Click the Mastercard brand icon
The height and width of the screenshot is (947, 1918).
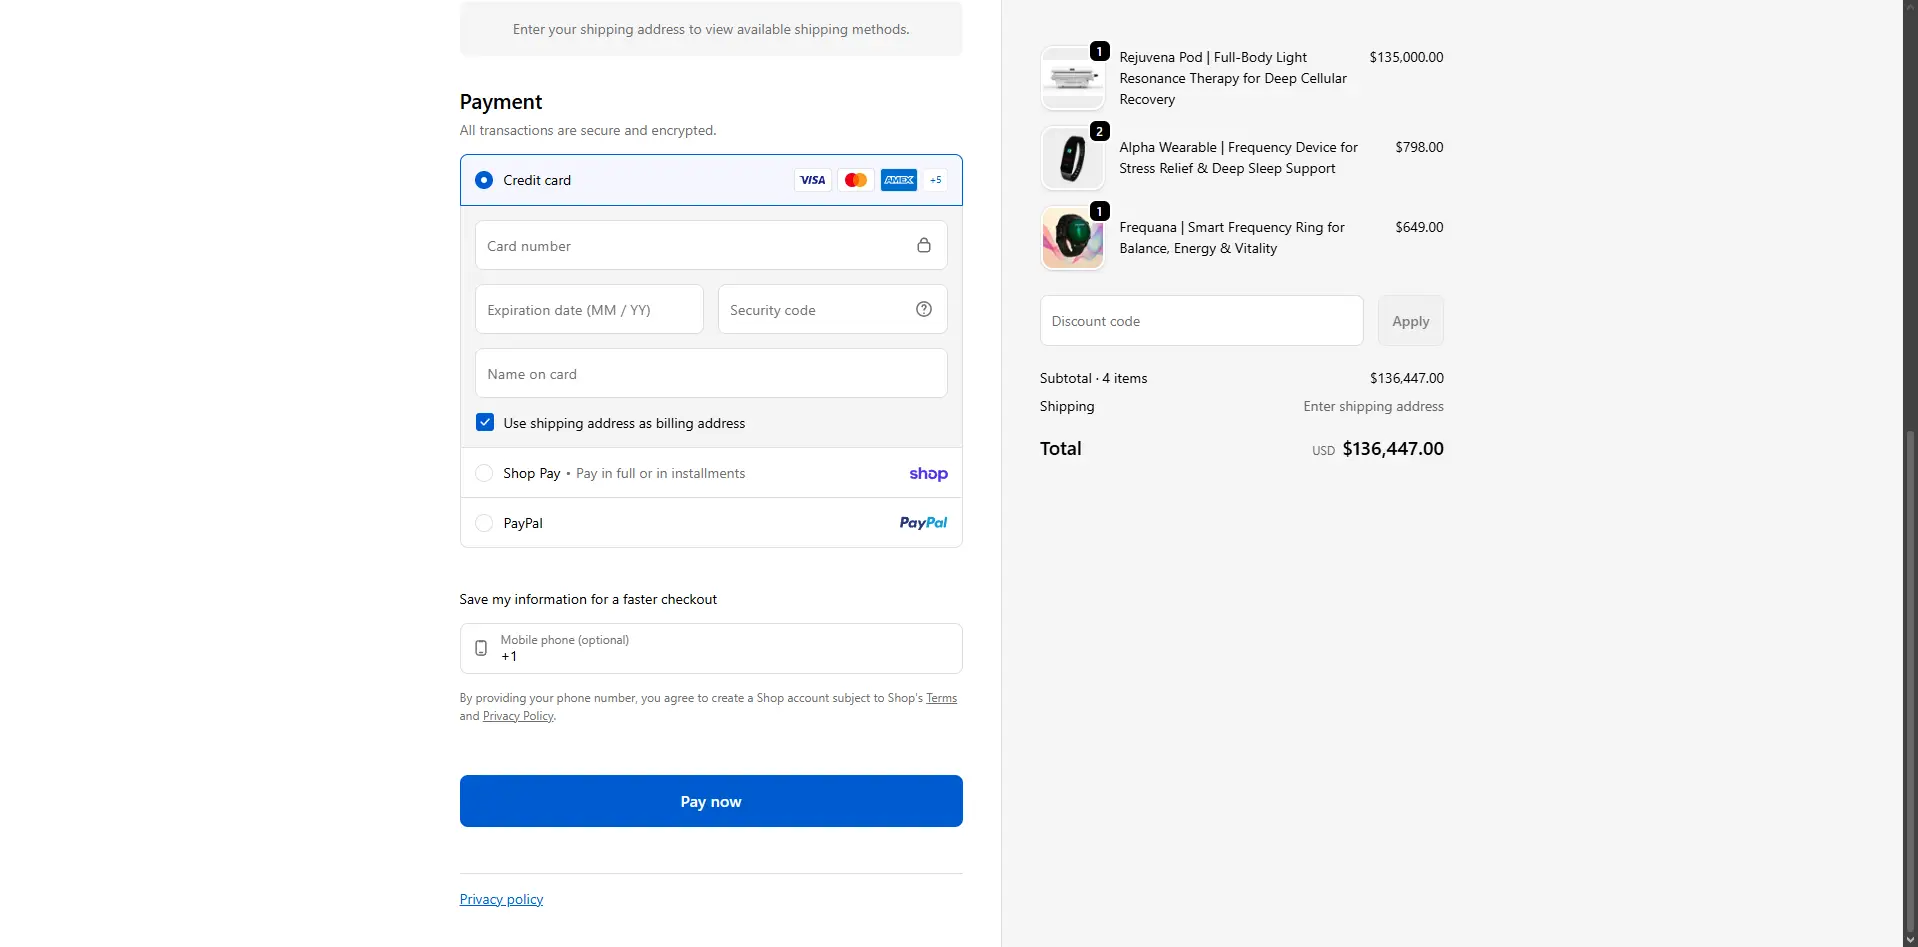855,180
